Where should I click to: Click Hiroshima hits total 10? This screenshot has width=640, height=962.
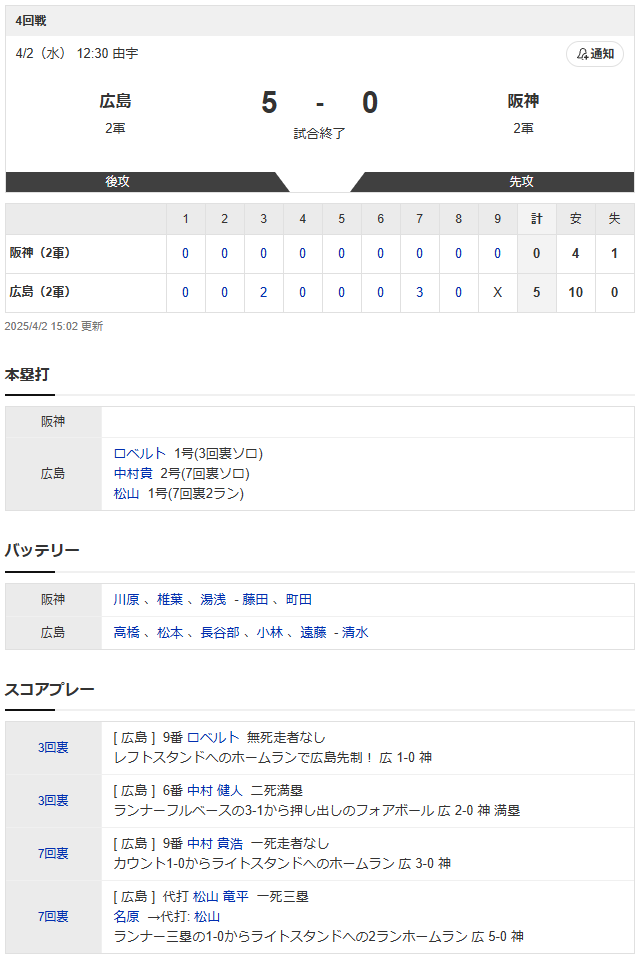click(x=576, y=293)
